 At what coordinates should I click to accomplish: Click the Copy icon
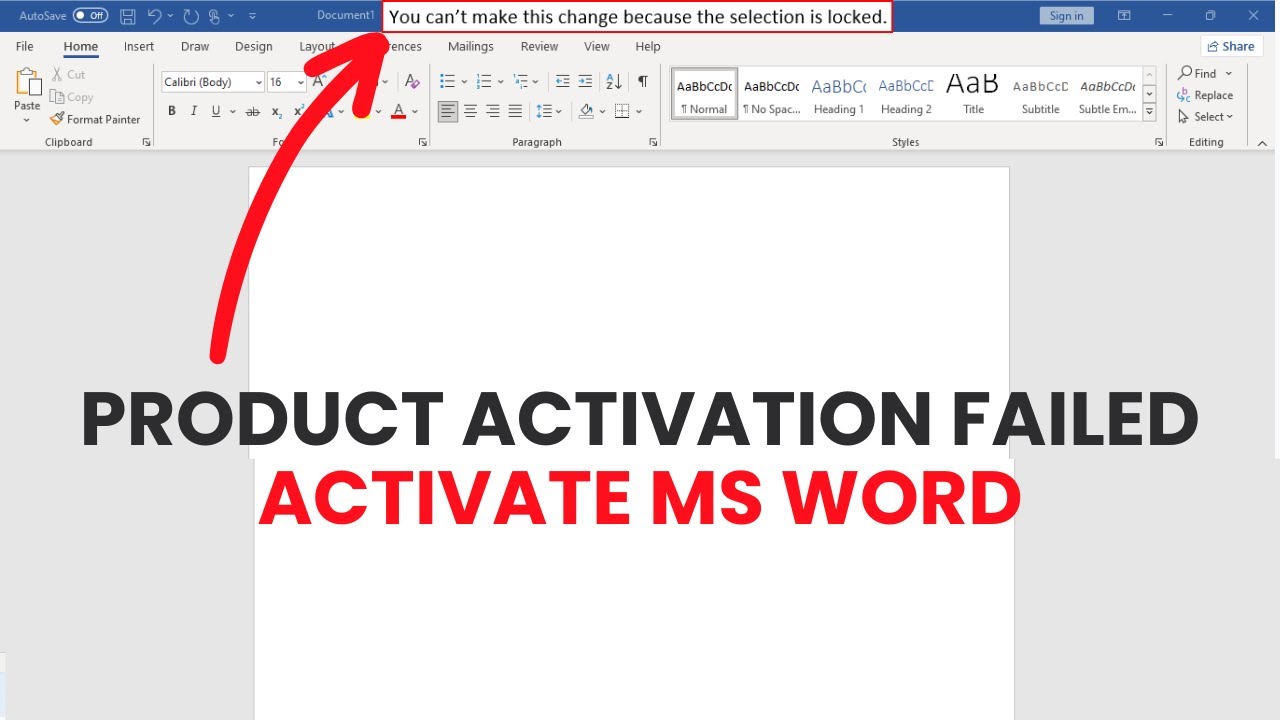pyautogui.click(x=57, y=97)
